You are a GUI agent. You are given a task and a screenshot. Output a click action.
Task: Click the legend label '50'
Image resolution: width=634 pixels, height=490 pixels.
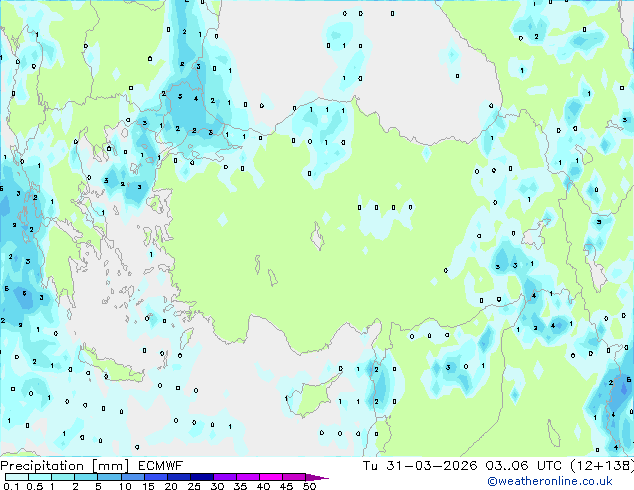(x=309, y=486)
